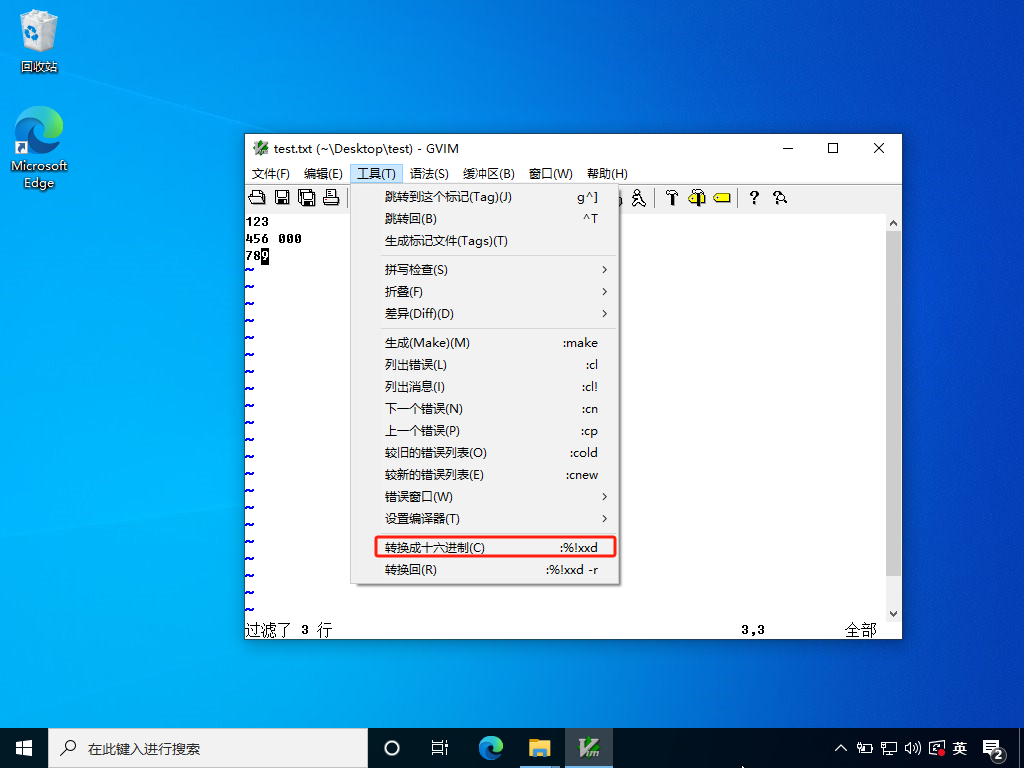Open the 窗口(W) menu
Viewport: 1024px width, 768px height.
tap(551, 174)
